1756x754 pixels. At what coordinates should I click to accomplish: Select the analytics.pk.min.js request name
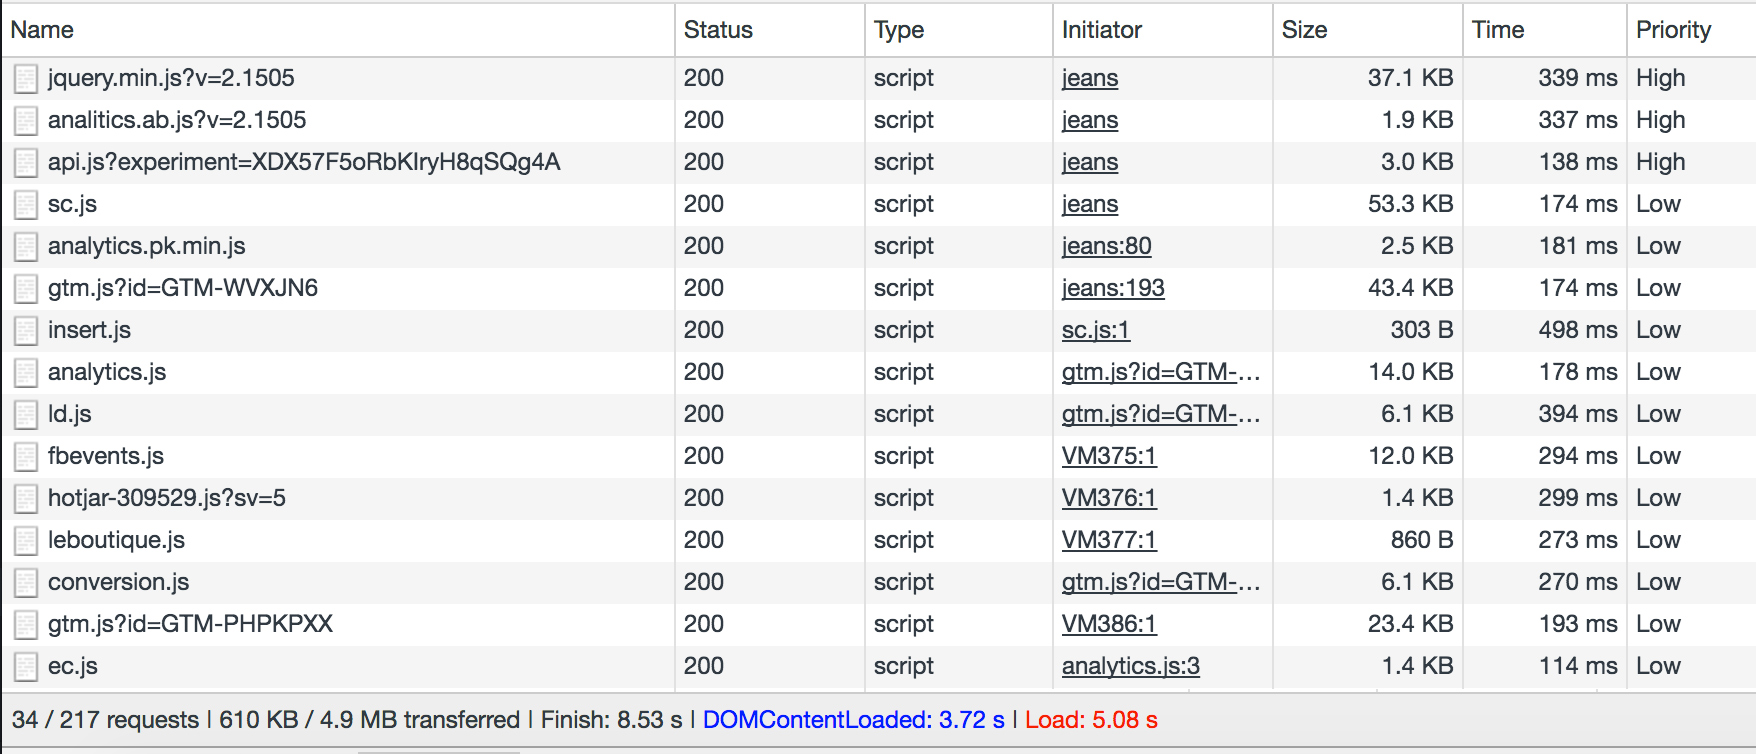pyautogui.click(x=146, y=246)
